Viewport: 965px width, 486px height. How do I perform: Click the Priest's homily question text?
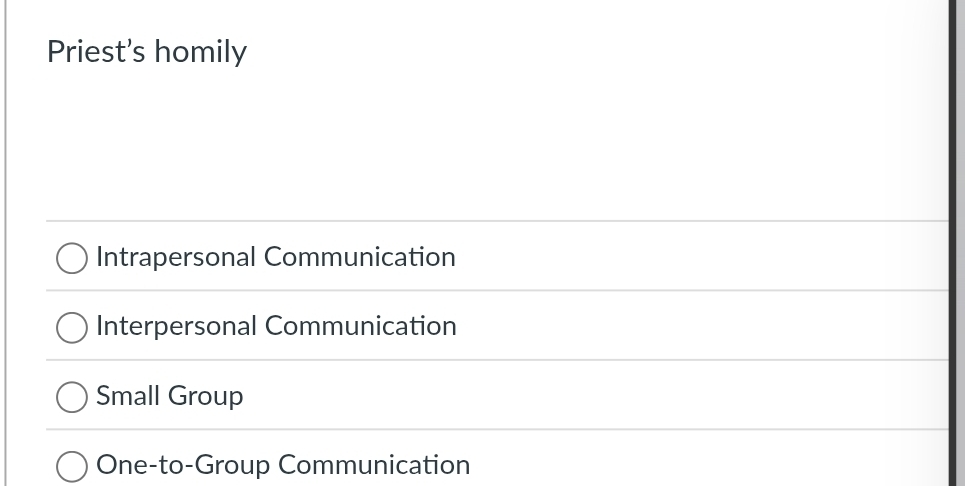tap(147, 51)
